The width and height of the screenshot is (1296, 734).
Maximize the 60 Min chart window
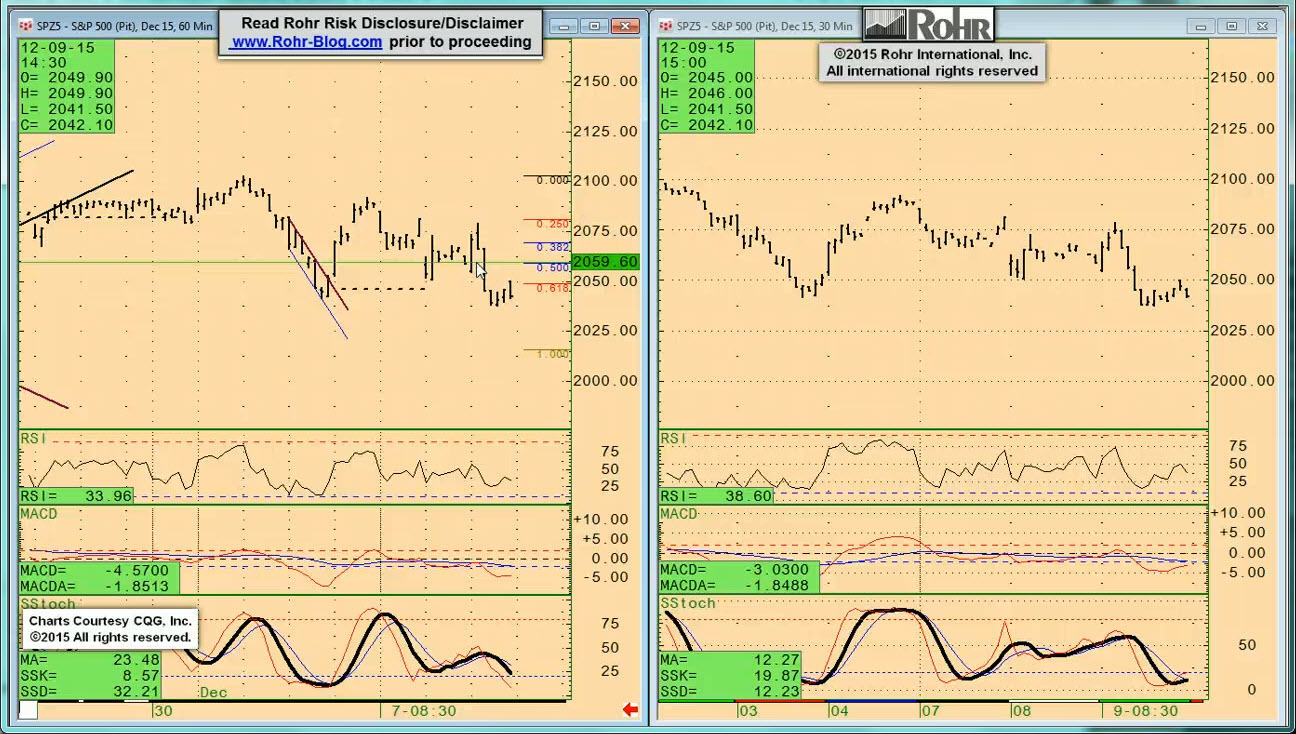click(595, 26)
